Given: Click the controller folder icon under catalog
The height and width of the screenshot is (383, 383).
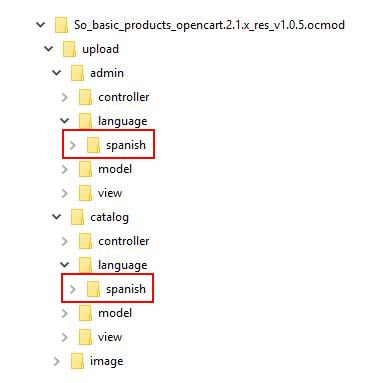Looking at the screenshot, I should [85, 241].
